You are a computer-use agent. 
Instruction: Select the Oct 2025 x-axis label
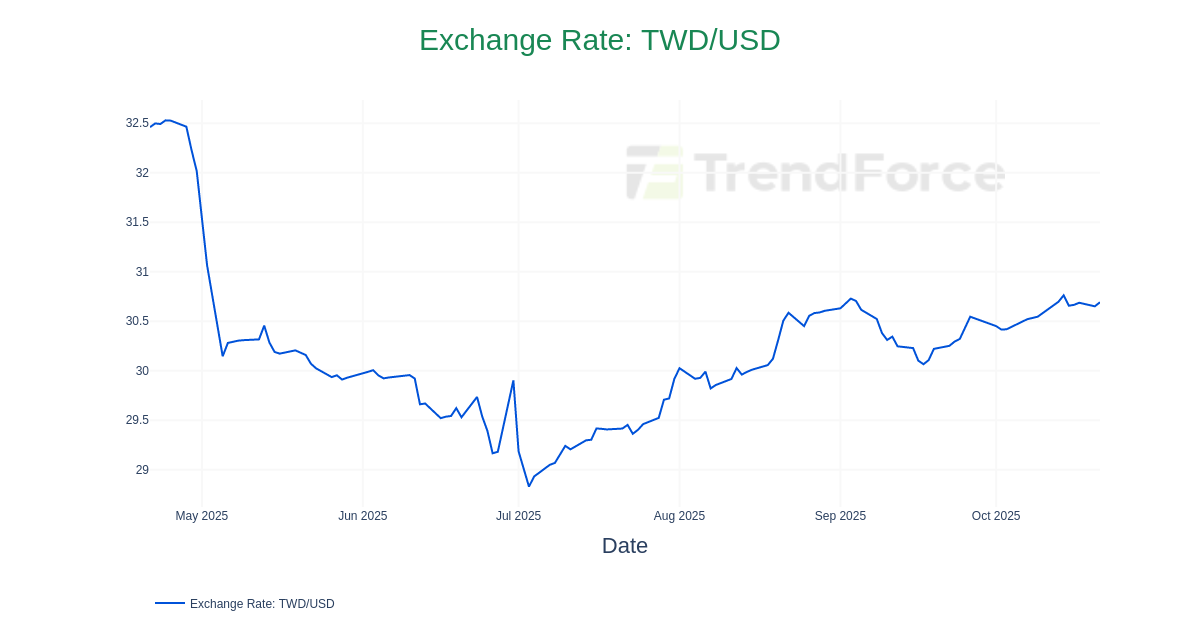coord(996,516)
